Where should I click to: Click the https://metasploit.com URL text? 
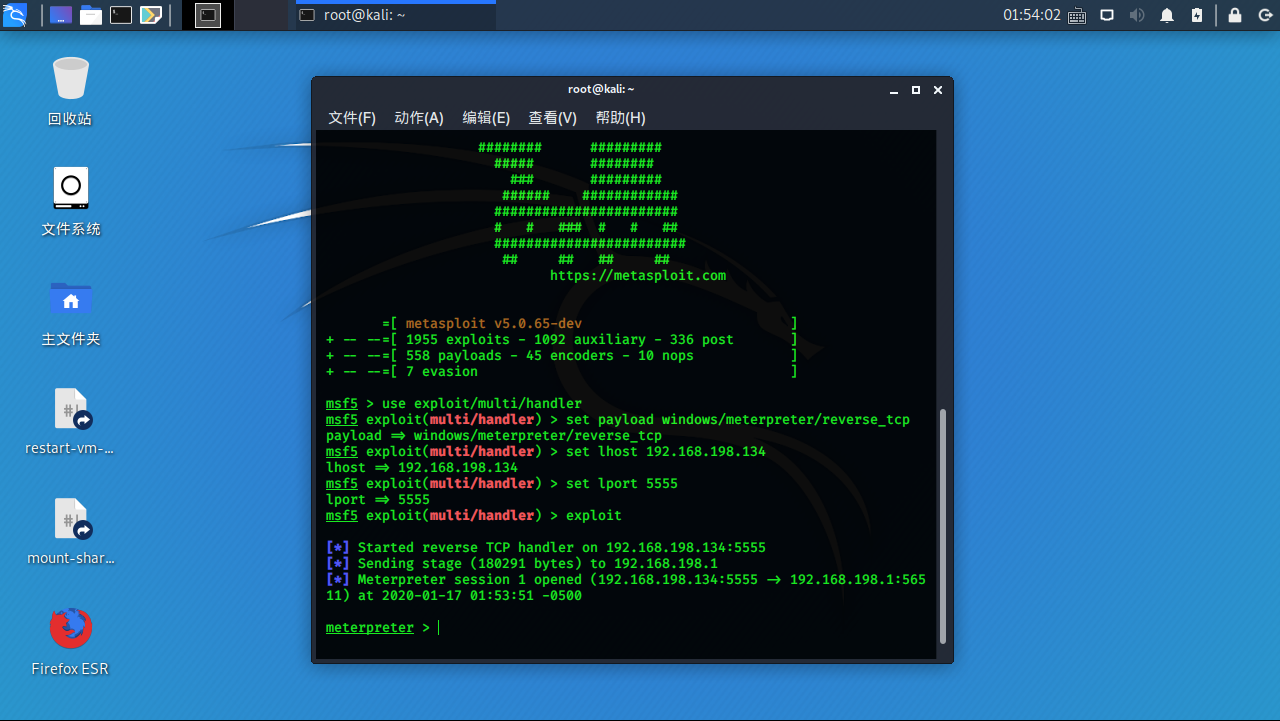tap(638, 275)
